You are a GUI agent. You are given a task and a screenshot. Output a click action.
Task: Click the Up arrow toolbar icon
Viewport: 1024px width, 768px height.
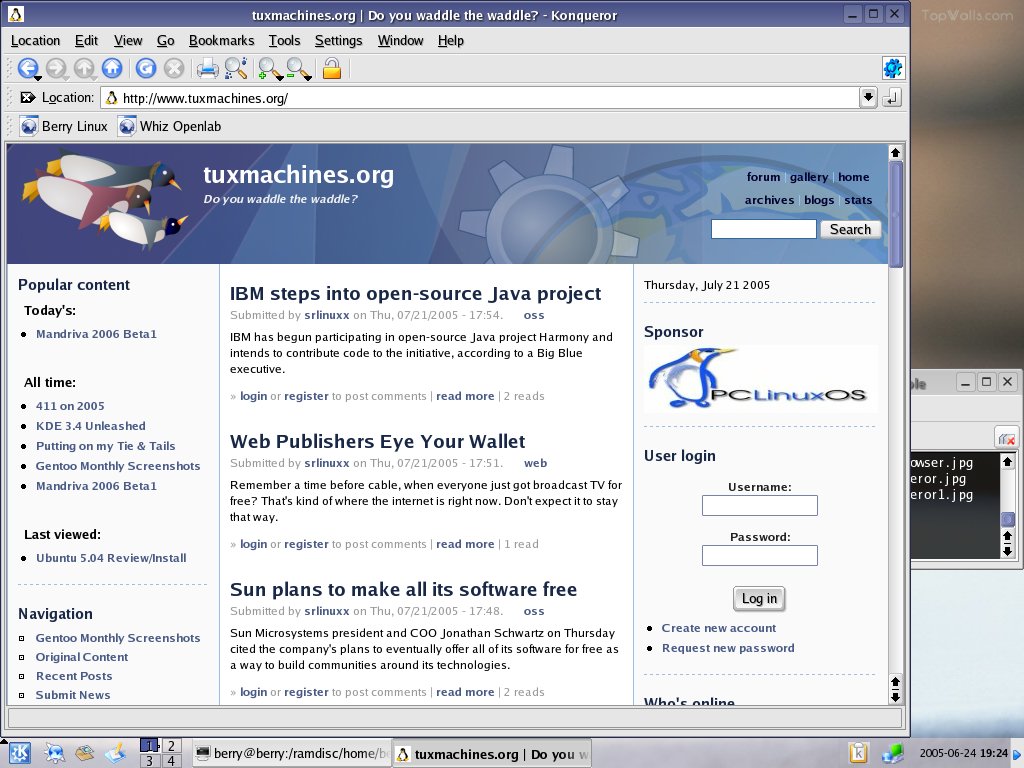[x=84, y=68]
